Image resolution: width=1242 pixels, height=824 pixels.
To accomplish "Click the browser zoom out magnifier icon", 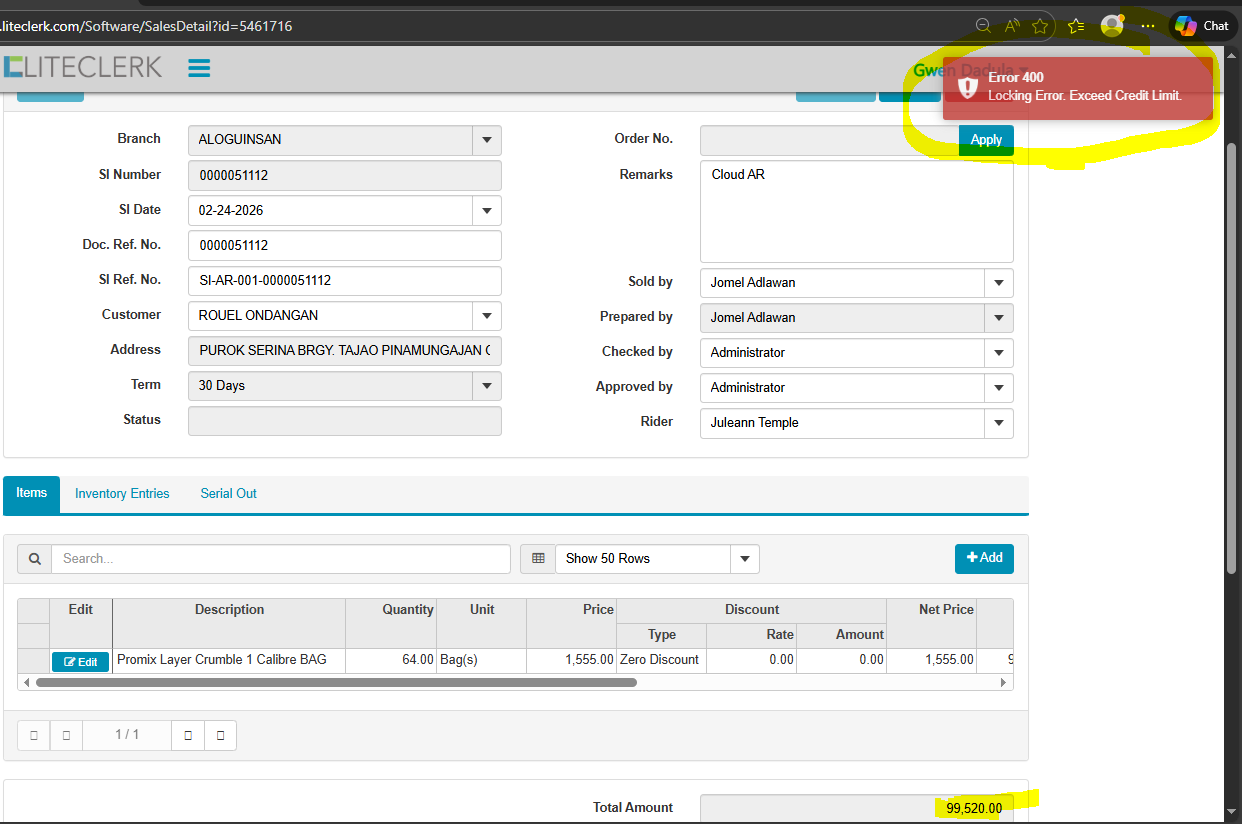I will click(983, 26).
